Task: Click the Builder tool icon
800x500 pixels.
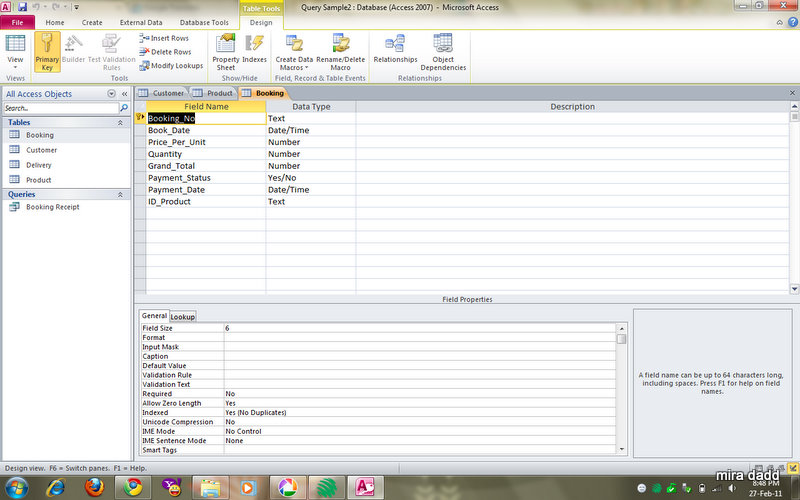Action: point(73,49)
